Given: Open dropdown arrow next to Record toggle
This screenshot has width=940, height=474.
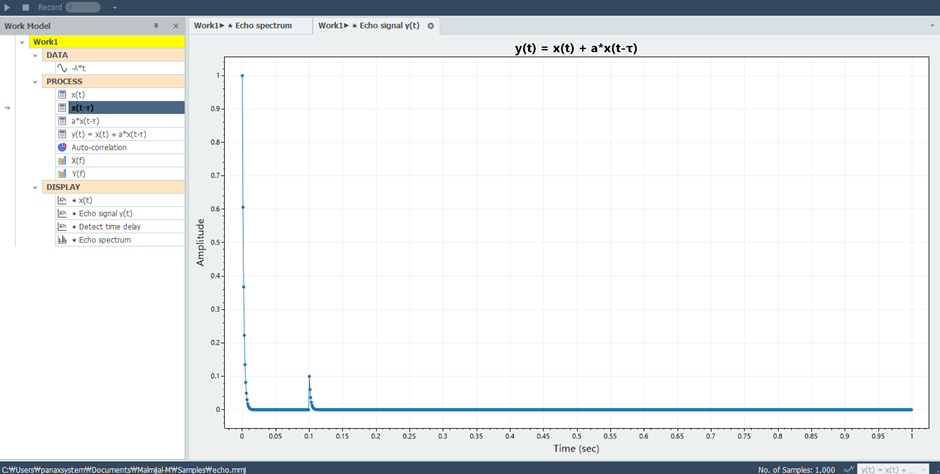Looking at the screenshot, I should (x=115, y=8).
